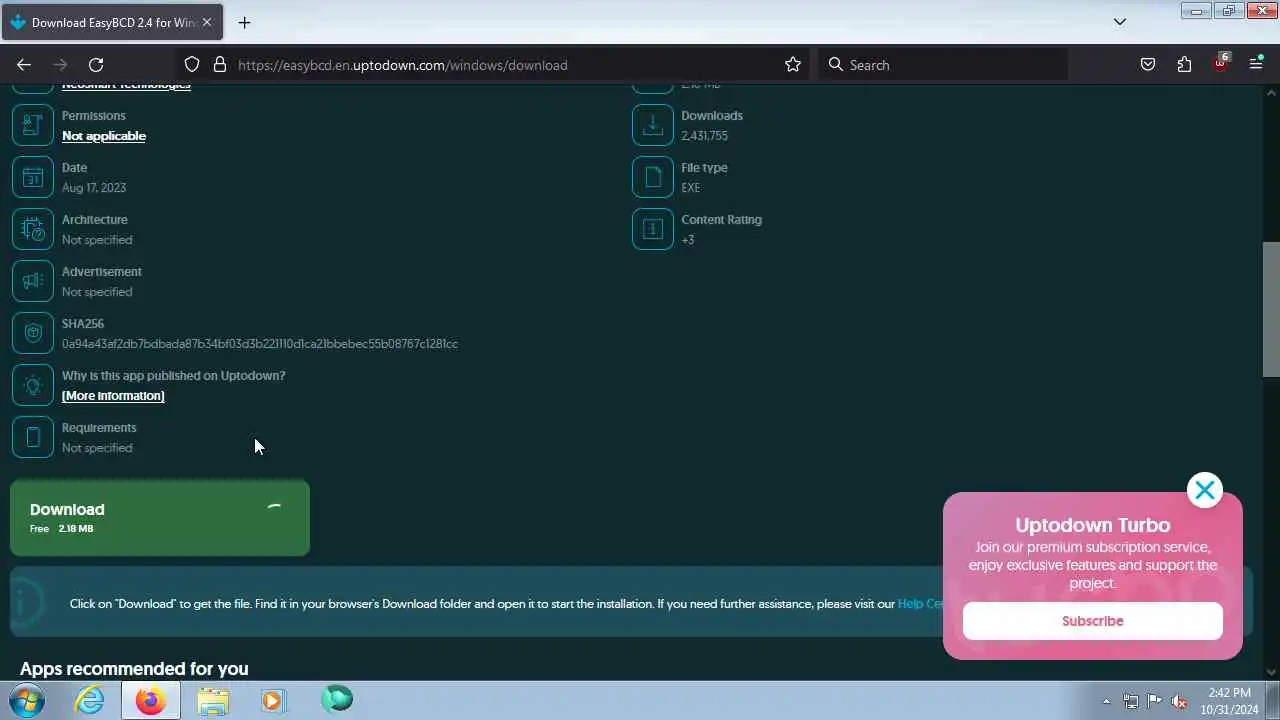The height and width of the screenshot is (720, 1280).
Task: Launch Internet Explorer from taskbar
Action: [x=90, y=700]
